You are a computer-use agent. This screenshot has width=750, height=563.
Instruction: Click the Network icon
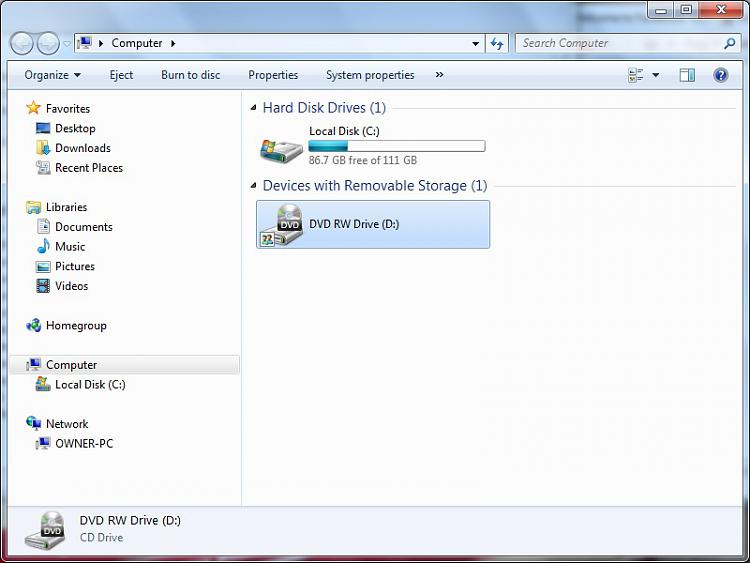(33, 423)
